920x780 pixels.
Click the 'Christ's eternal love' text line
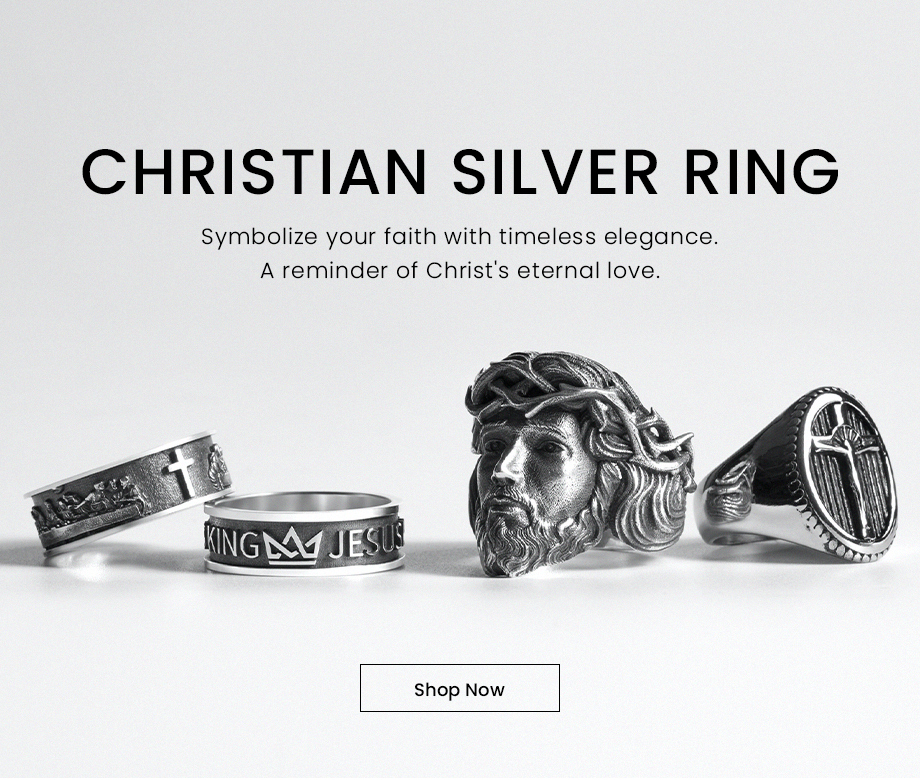click(x=460, y=271)
